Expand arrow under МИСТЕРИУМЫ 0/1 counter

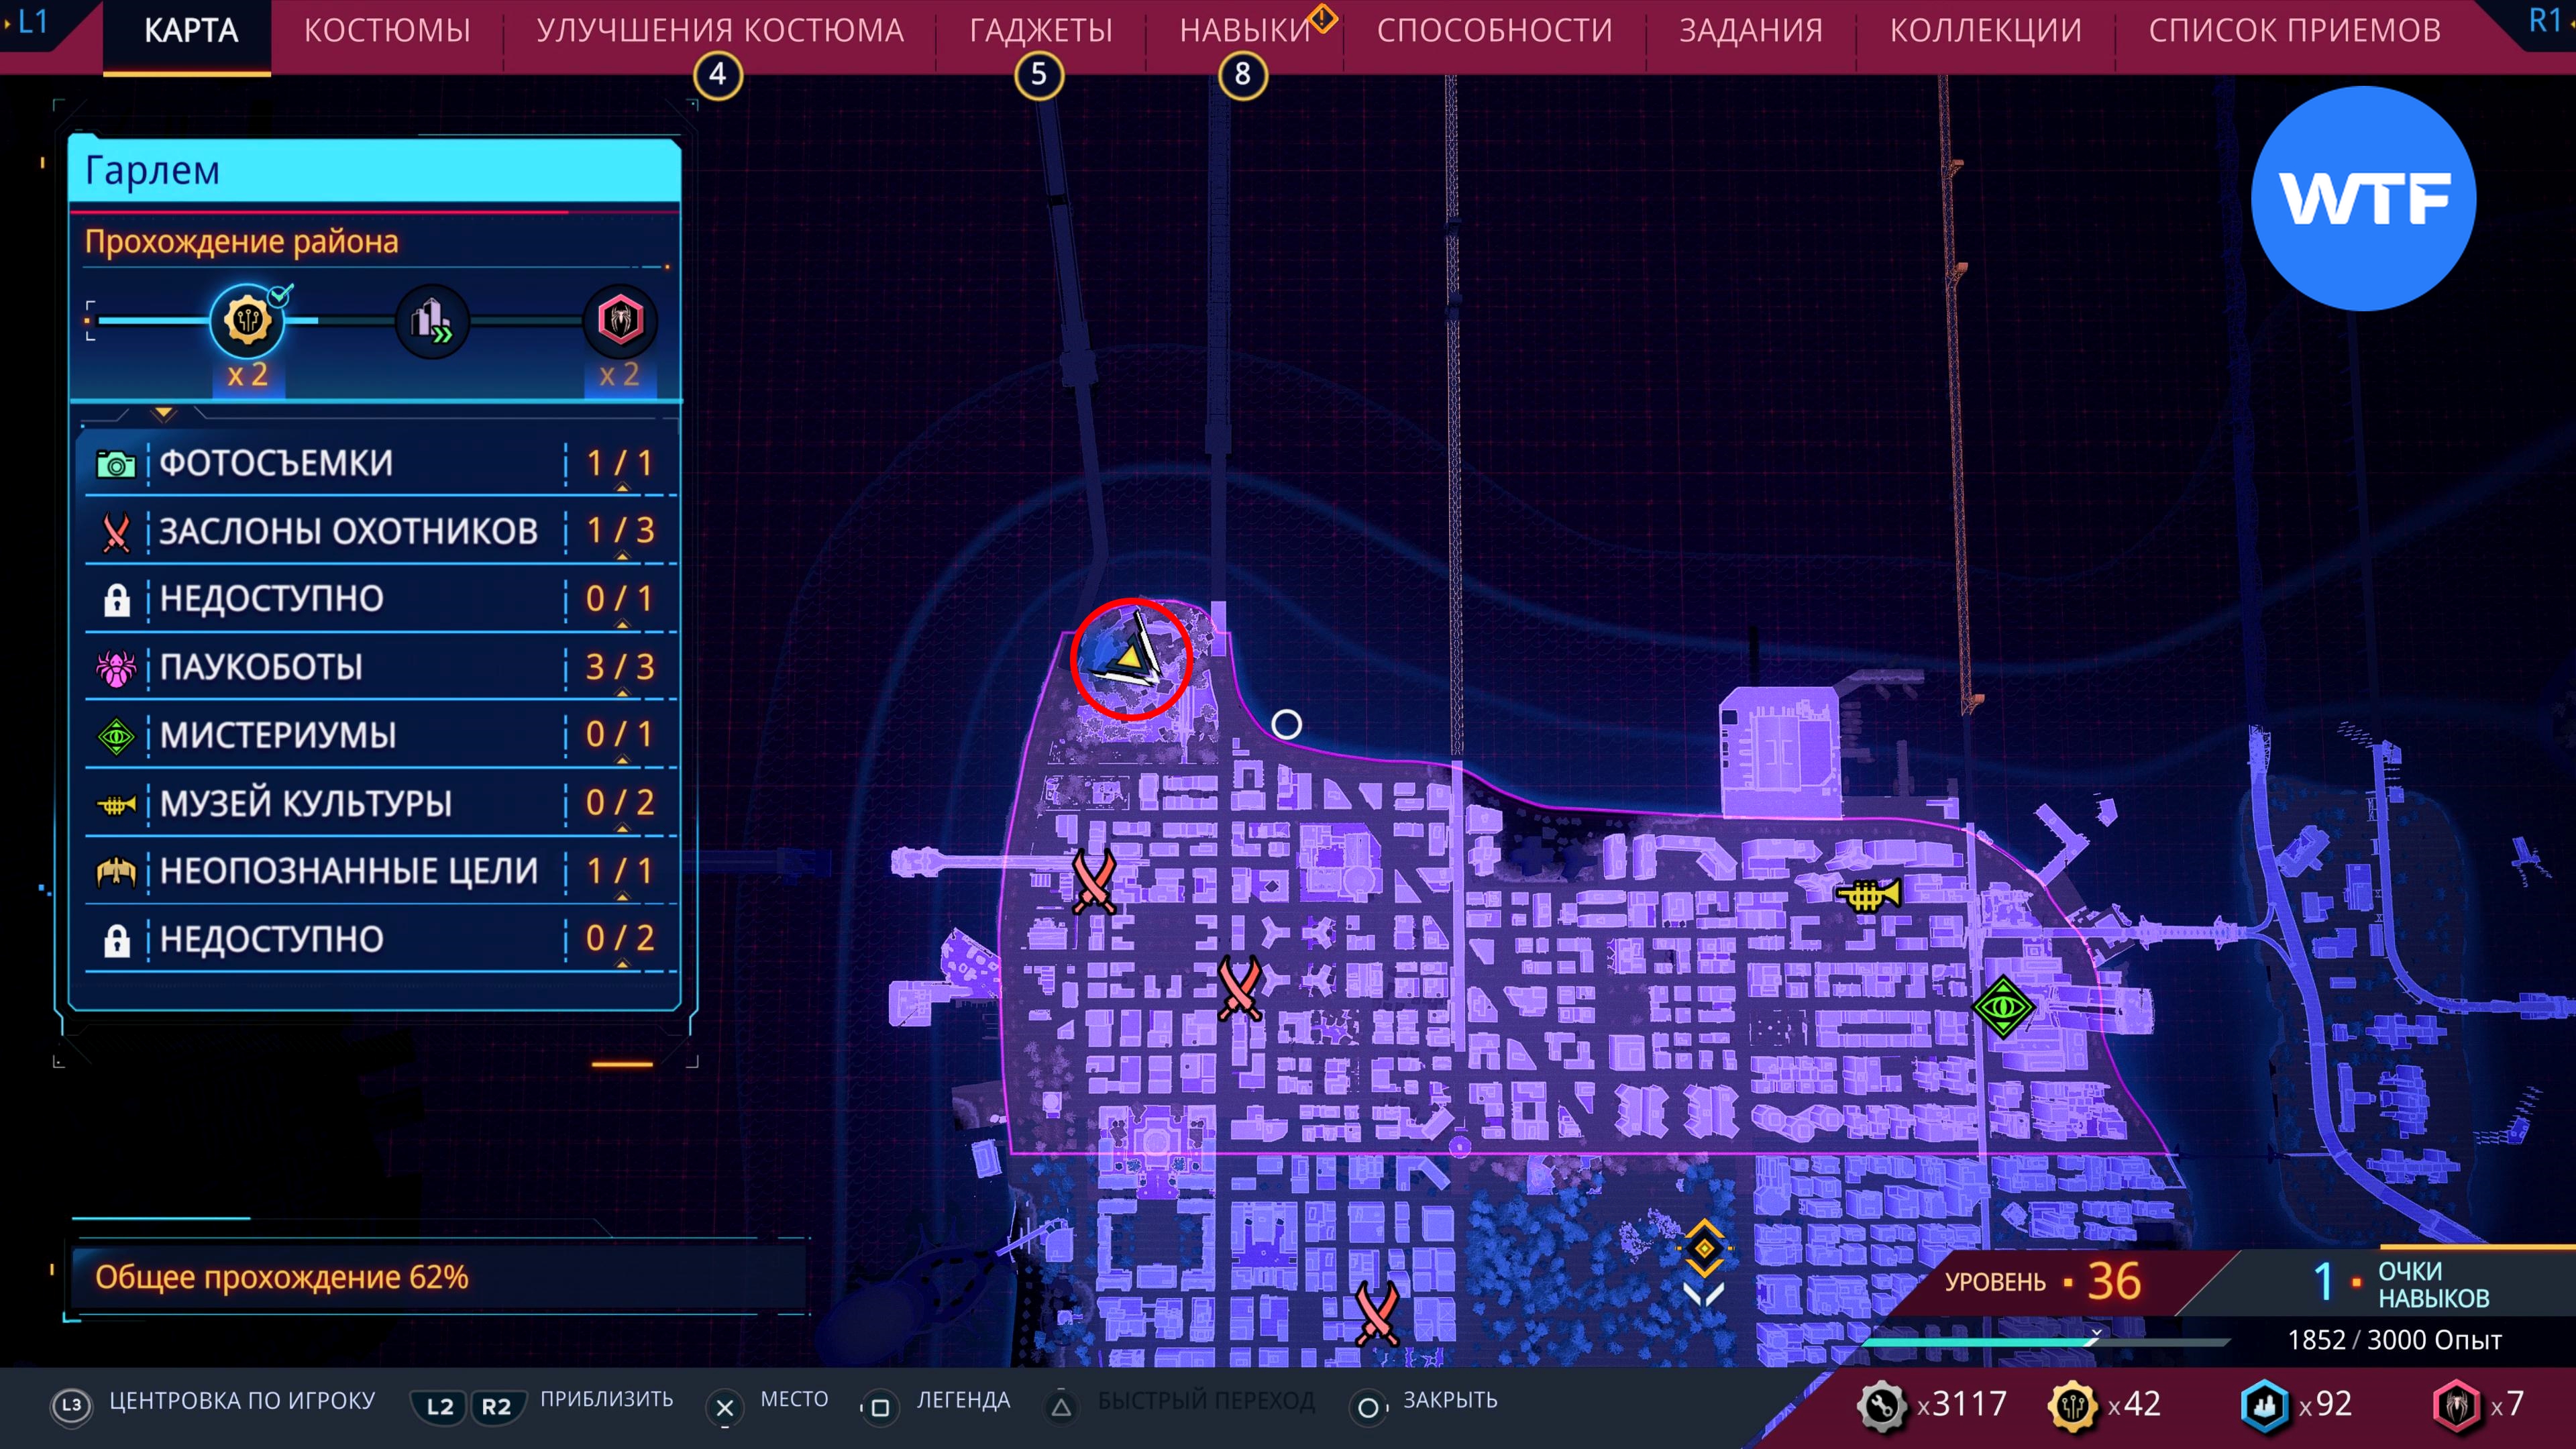[x=622, y=760]
